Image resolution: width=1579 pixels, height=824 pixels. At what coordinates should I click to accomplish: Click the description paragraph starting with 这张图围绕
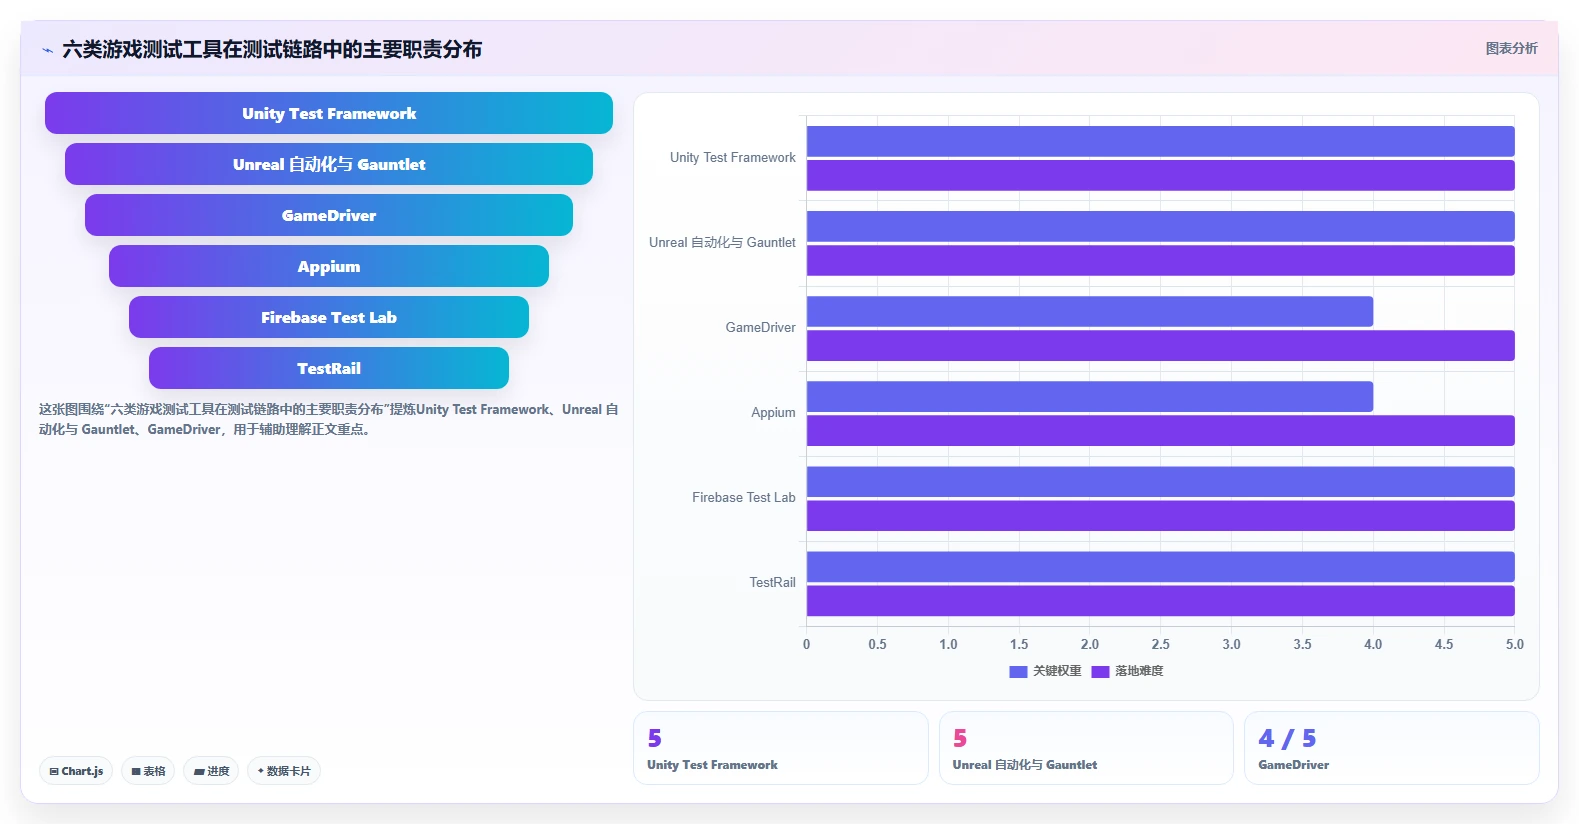[x=329, y=419]
